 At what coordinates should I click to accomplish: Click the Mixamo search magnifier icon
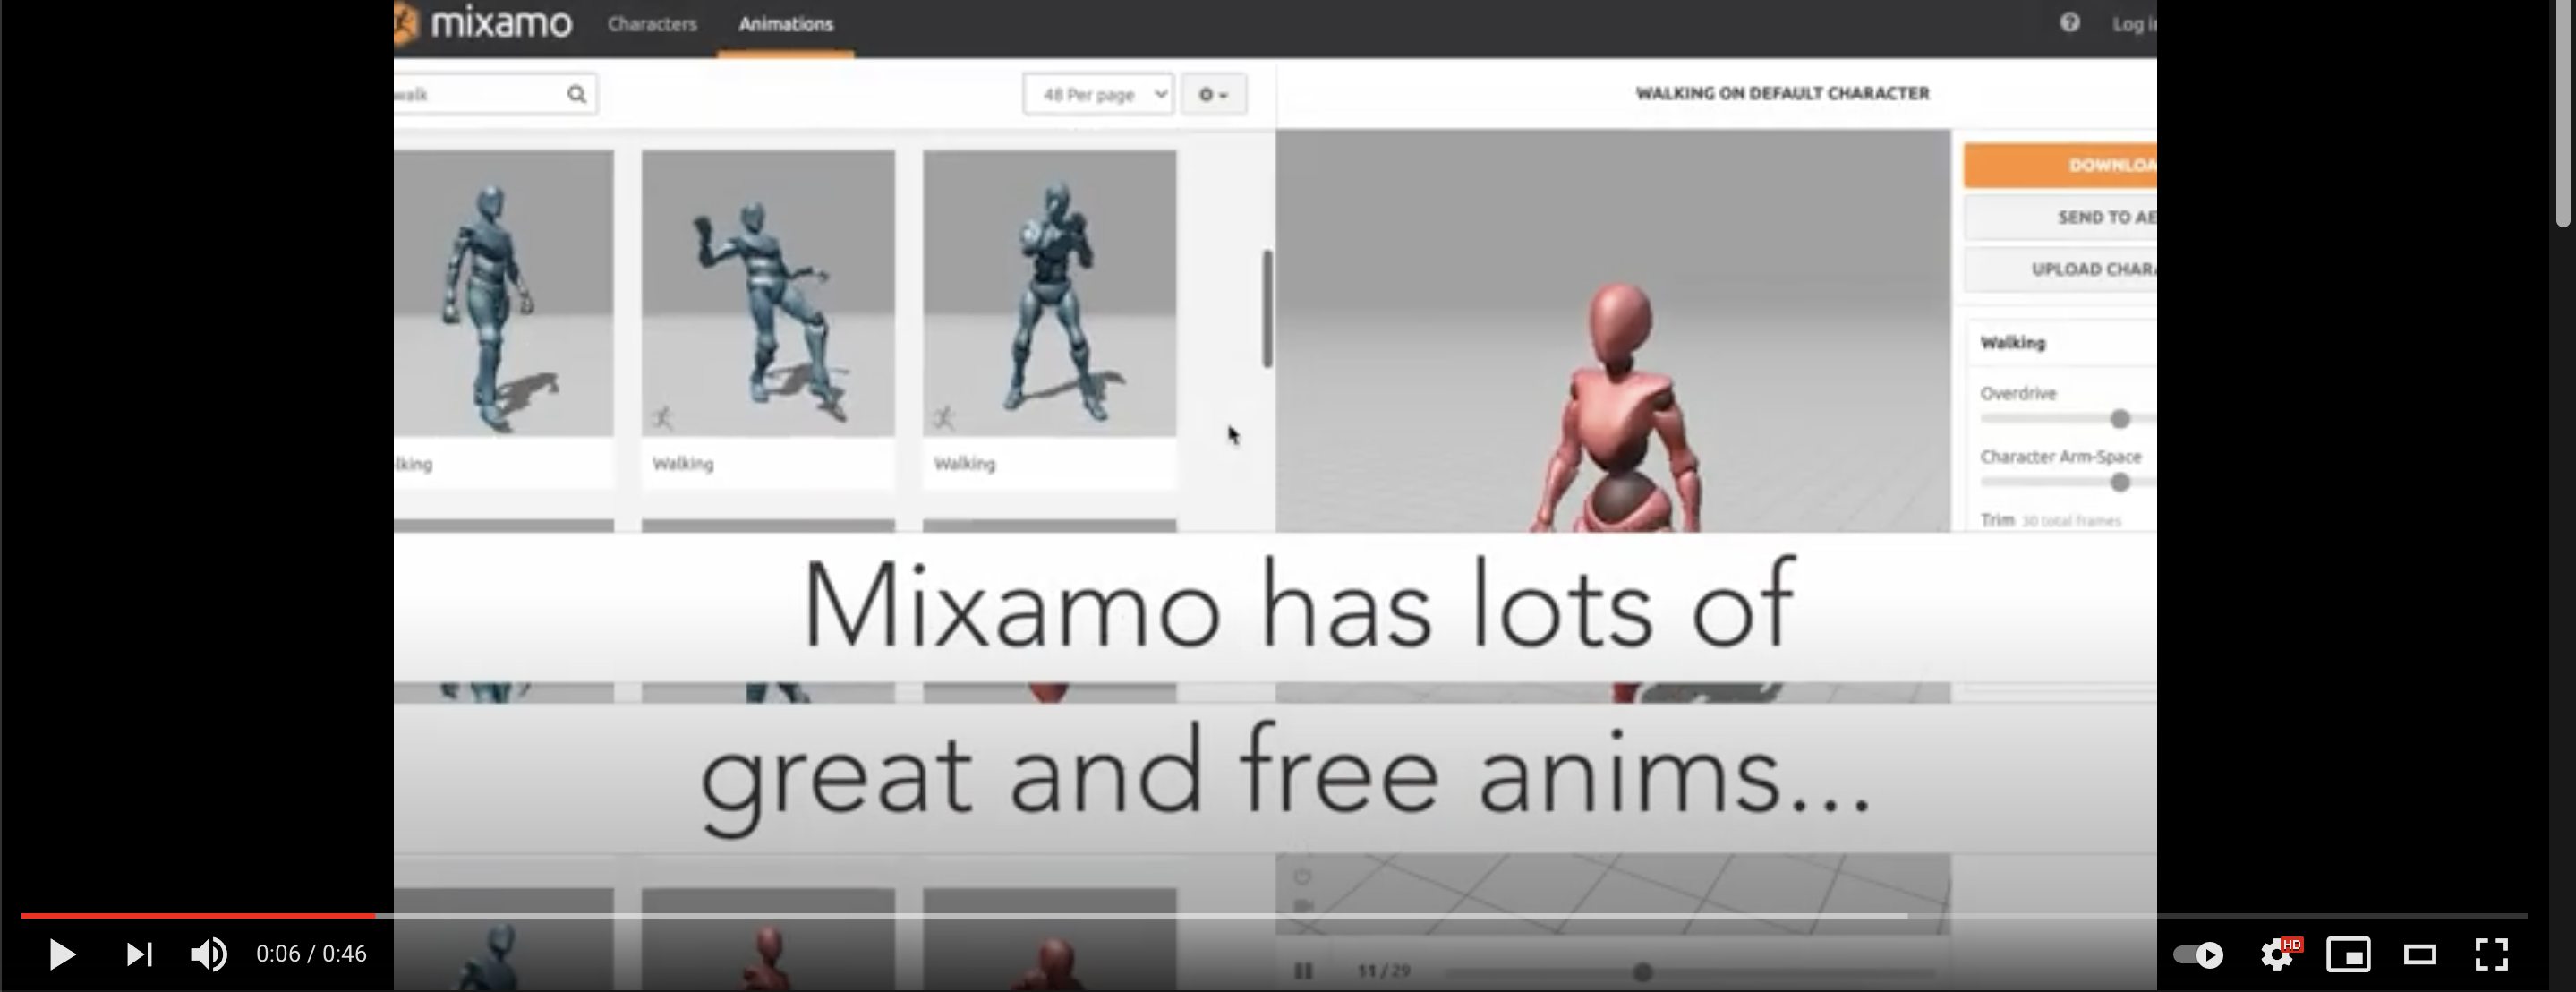click(576, 94)
